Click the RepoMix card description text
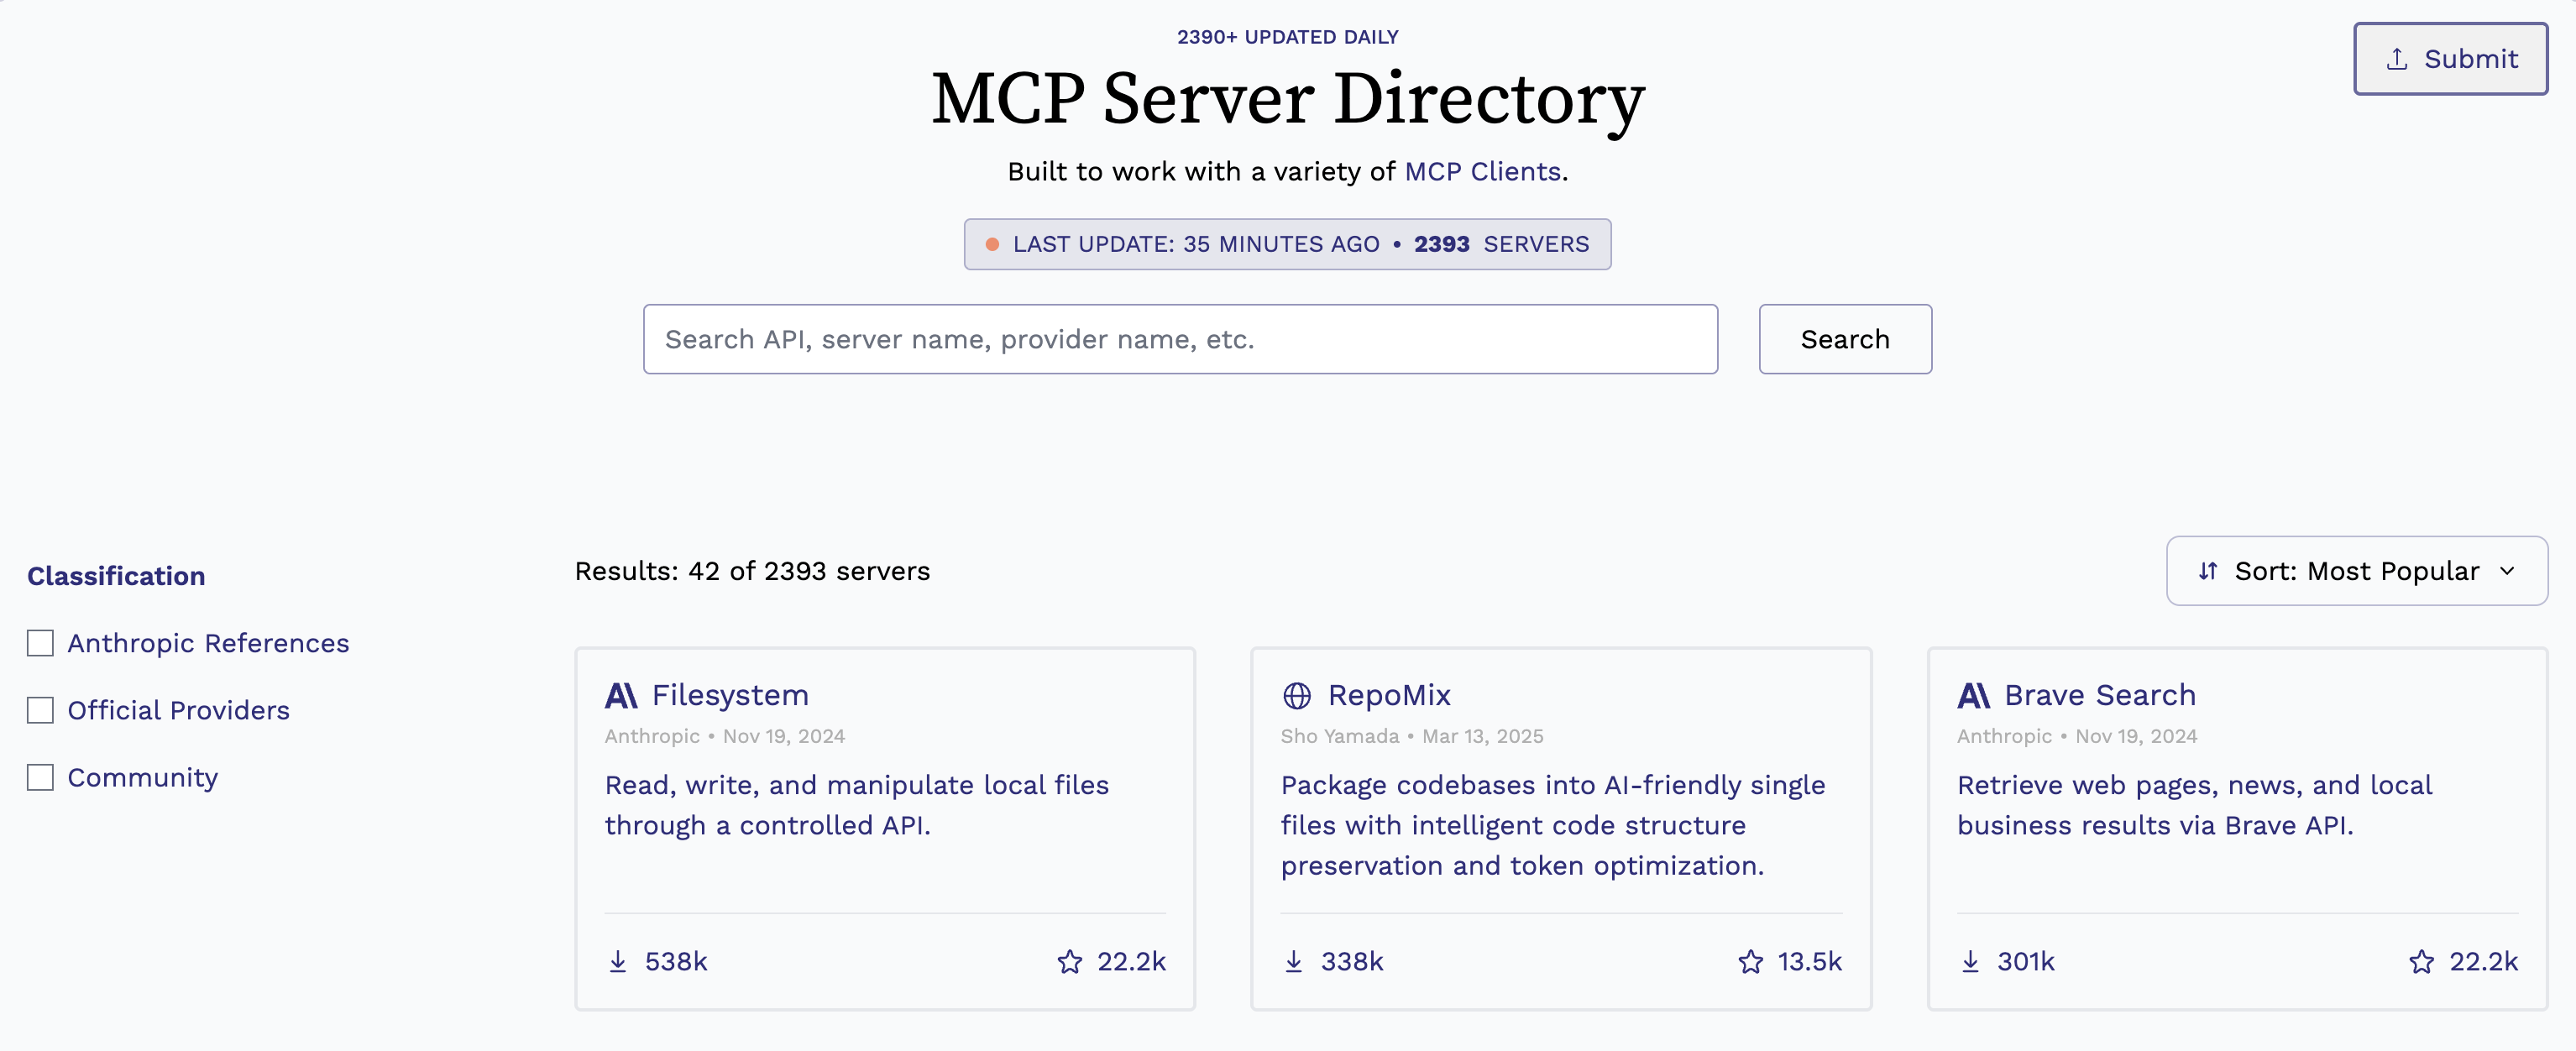 point(1553,825)
